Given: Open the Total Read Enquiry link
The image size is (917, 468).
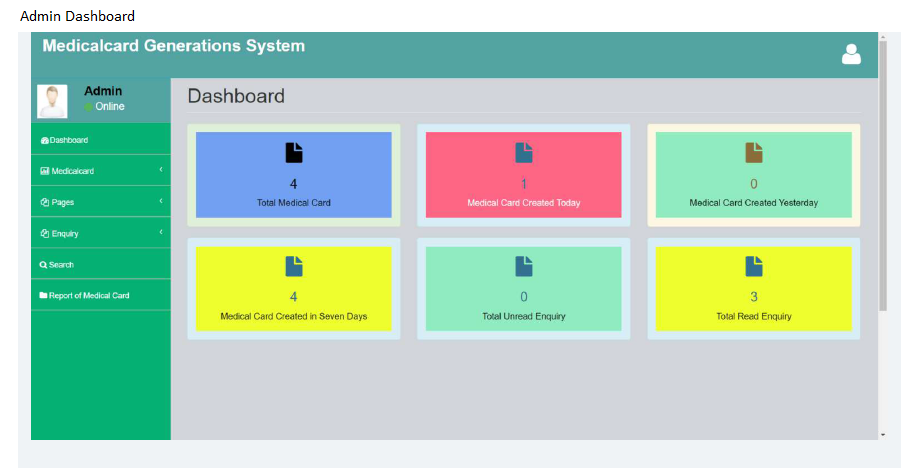Looking at the screenshot, I should [754, 316].
